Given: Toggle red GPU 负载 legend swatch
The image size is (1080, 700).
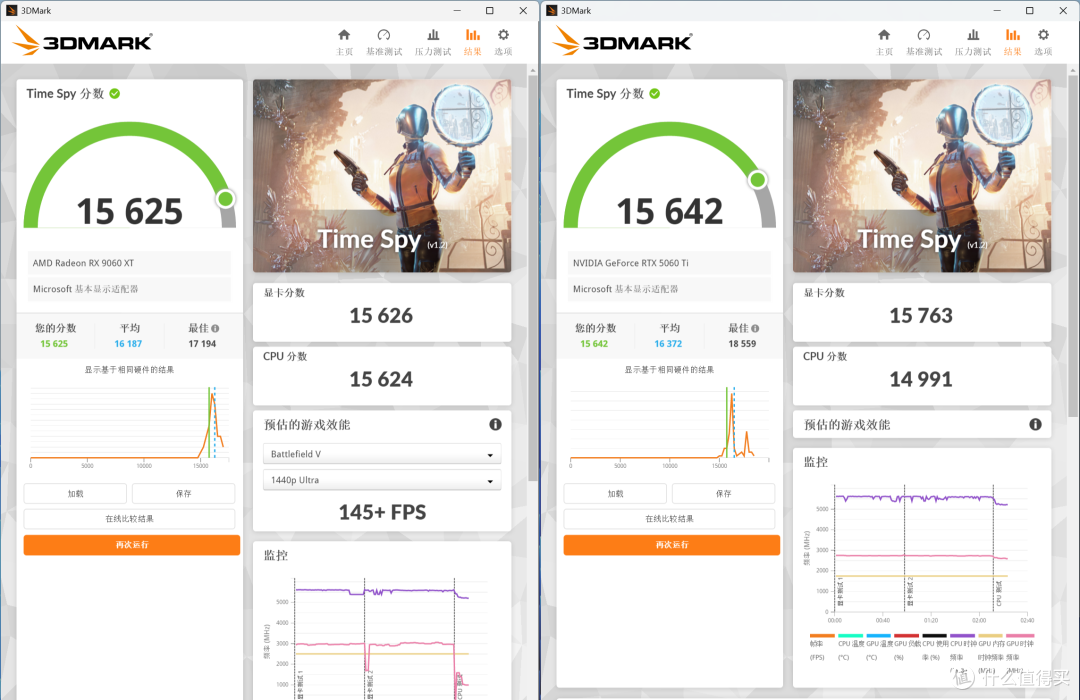Looking at the screenshot, I should [x=906, y=636].
